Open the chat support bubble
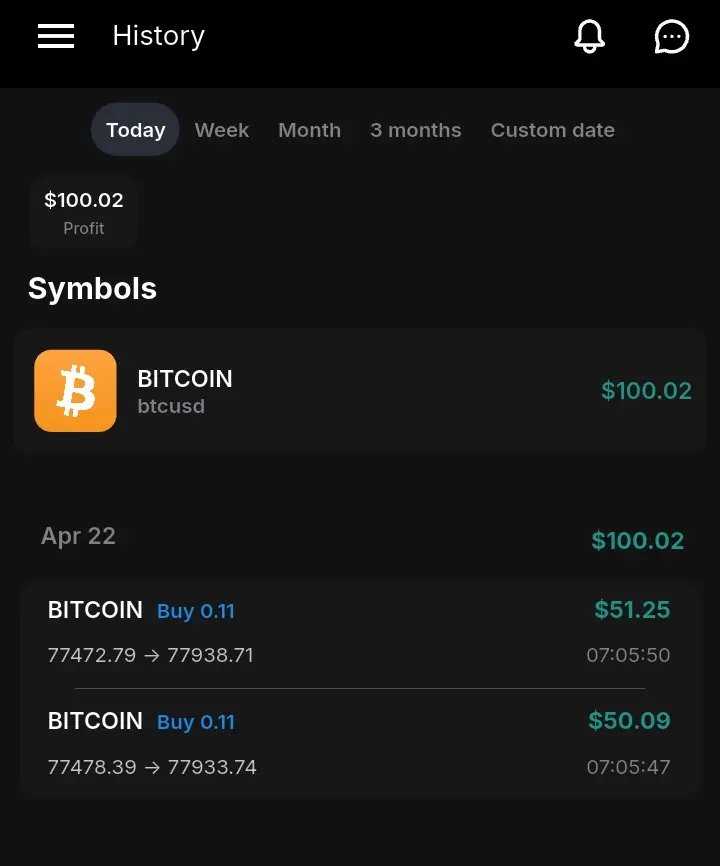The image size is (720, 866). tap(671, 37)
